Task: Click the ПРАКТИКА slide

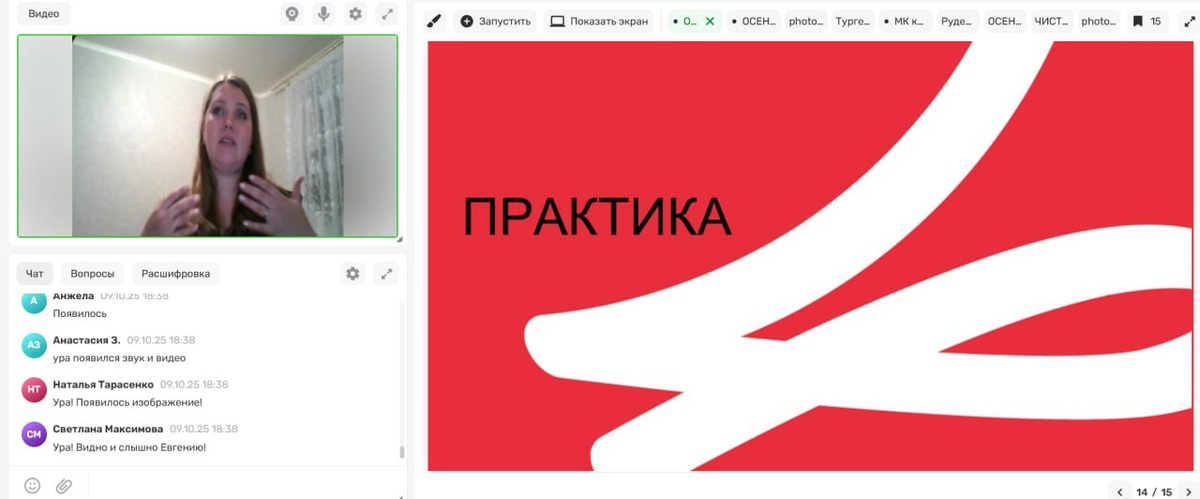Action: (811, 256)
